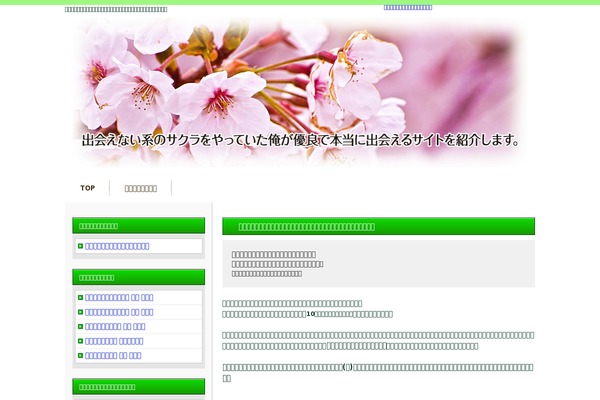This screenshot has height=400, width=600.
Task: Open the first link in the second sidebar list
Action: point(119,298)
